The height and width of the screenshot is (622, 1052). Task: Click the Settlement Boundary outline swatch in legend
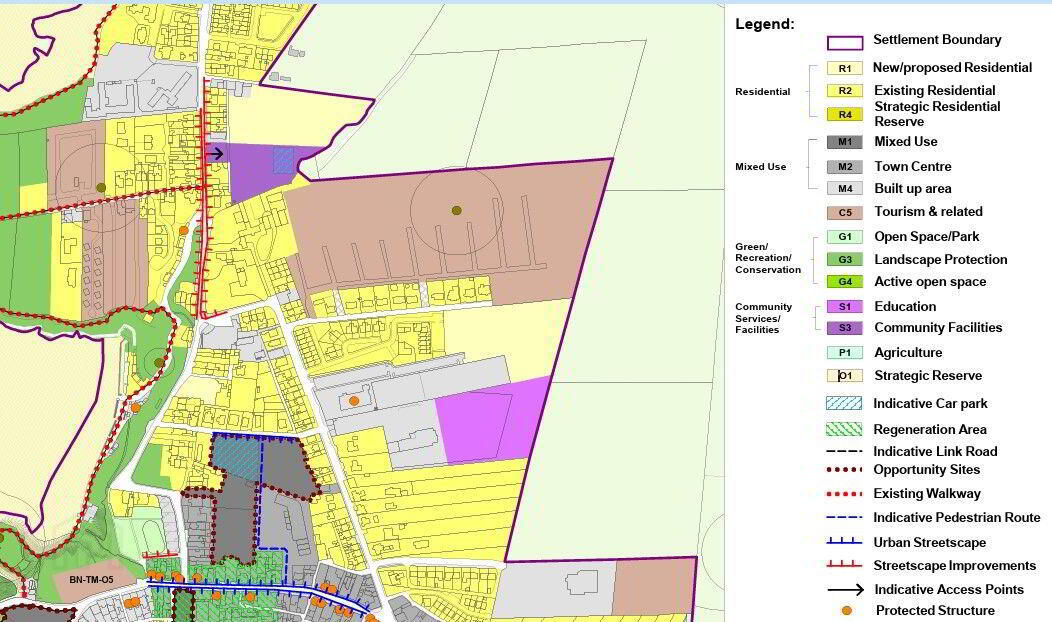[845, 43]
